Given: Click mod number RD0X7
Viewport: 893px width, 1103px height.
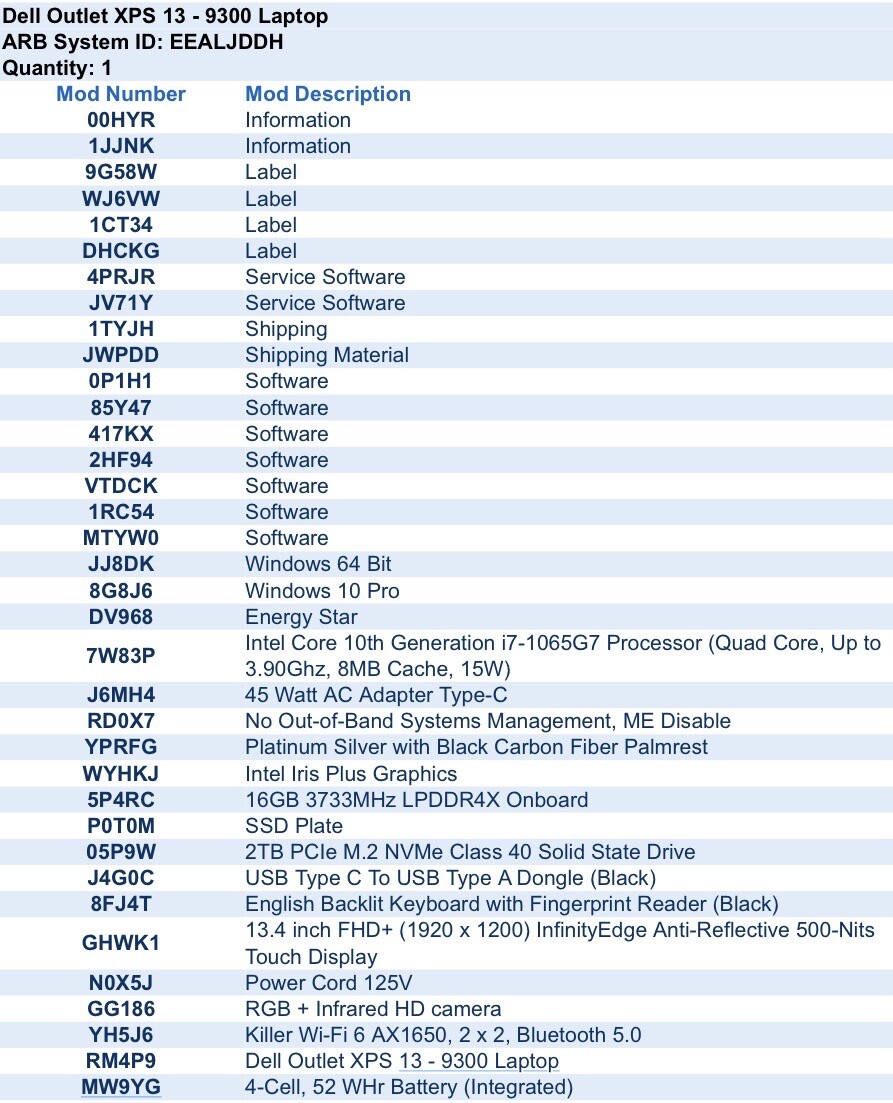Looking at the screenshot, I should click(121, 720).
